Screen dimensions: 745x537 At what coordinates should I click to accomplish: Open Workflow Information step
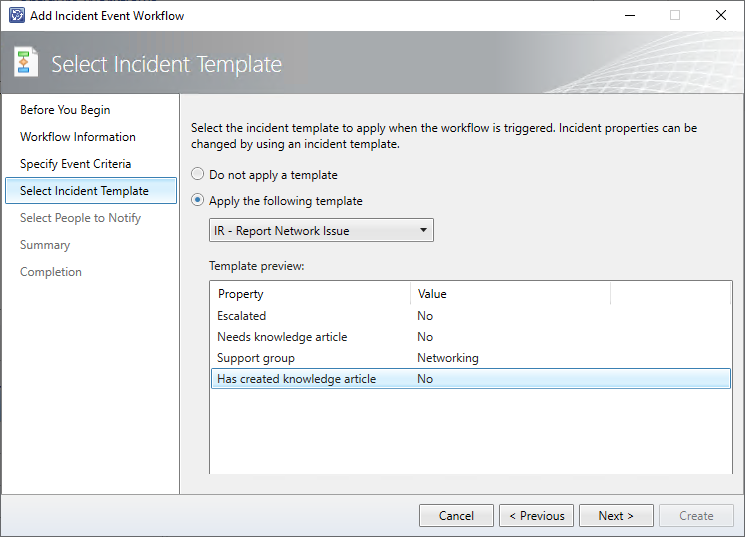pos(78,137)
